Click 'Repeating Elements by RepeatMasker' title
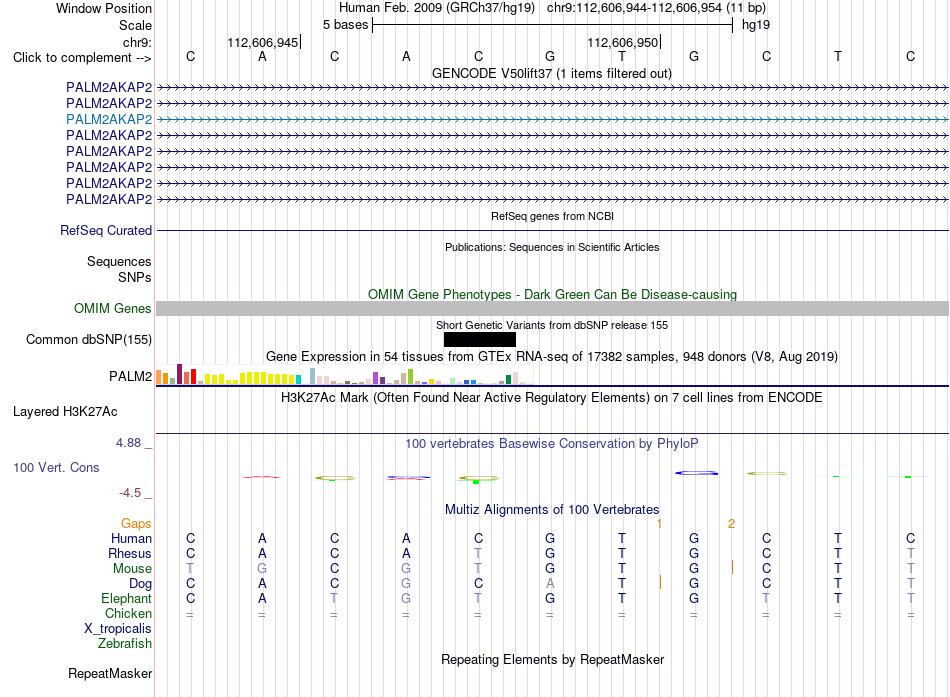Screen dimensions: 950x697 (553, 659)
